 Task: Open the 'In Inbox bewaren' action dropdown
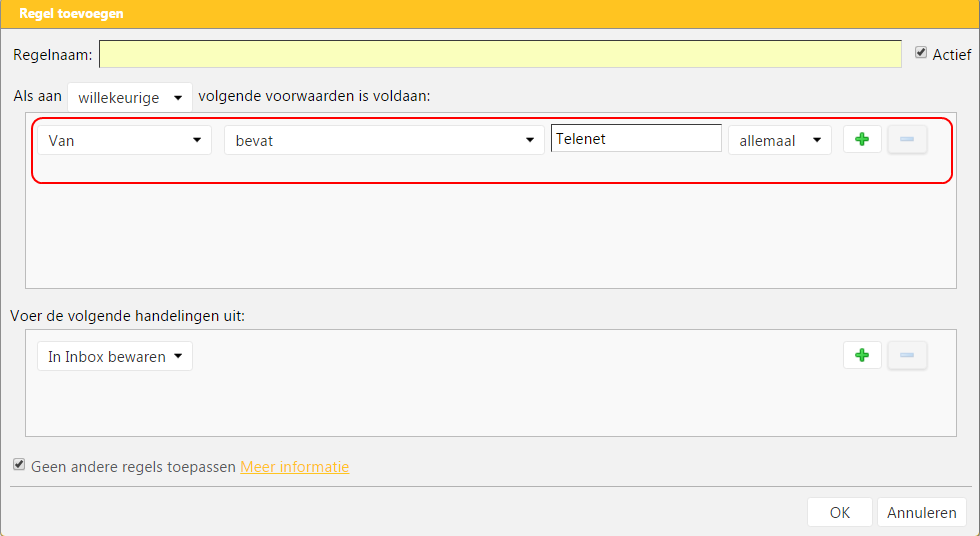pos(115,357)
